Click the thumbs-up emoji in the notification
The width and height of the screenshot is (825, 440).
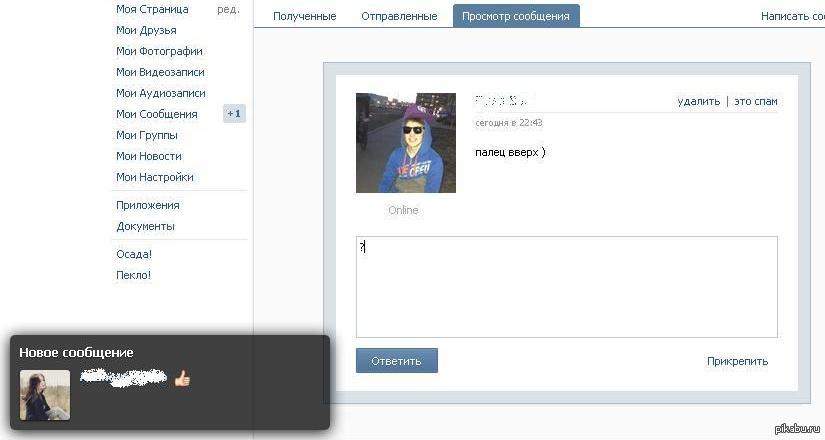[182, 378]
